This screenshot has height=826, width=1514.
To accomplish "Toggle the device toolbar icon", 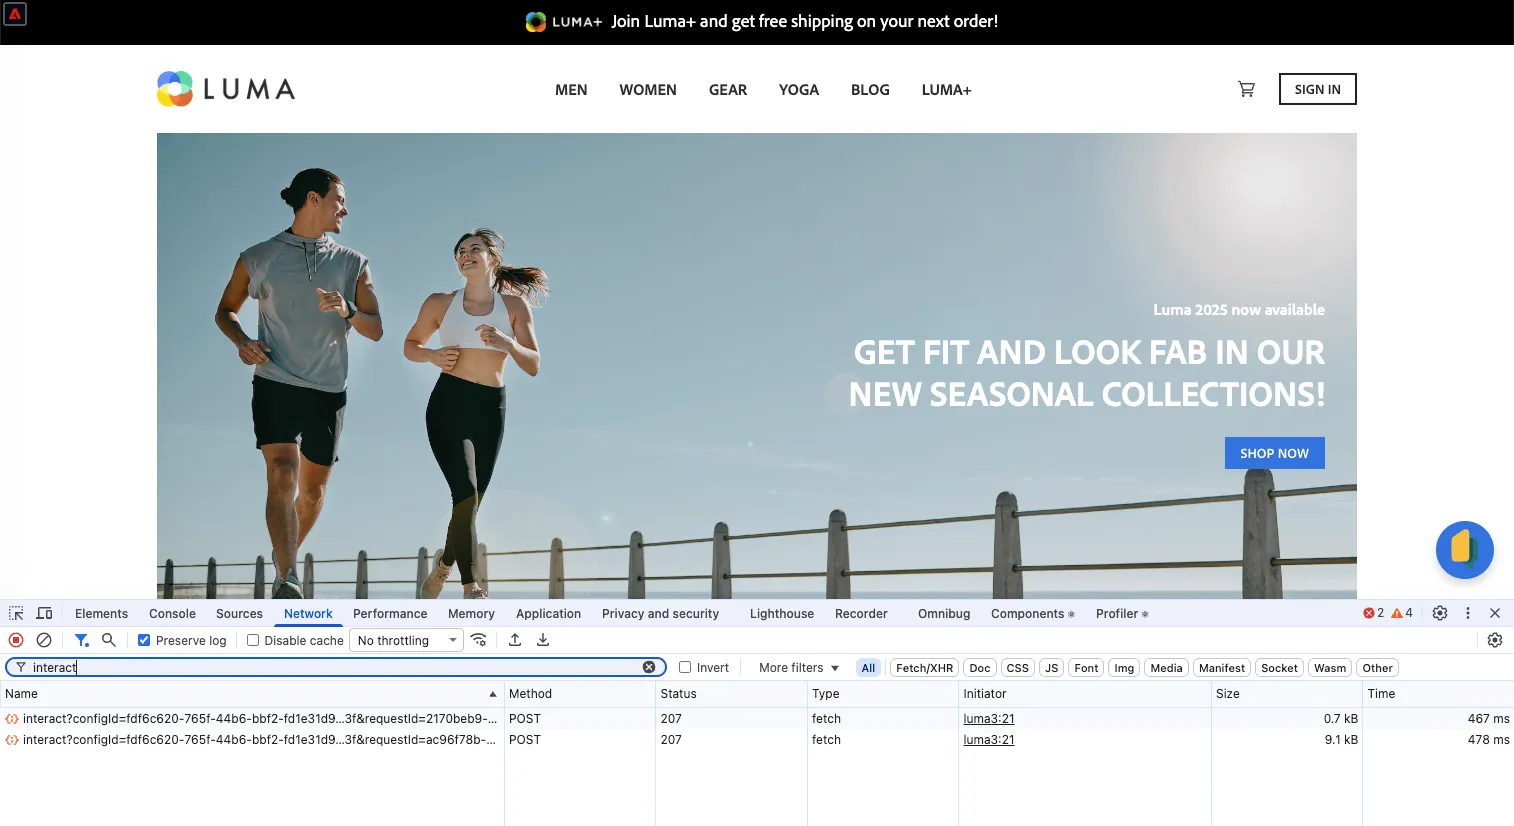I will (x=44, y=613).
